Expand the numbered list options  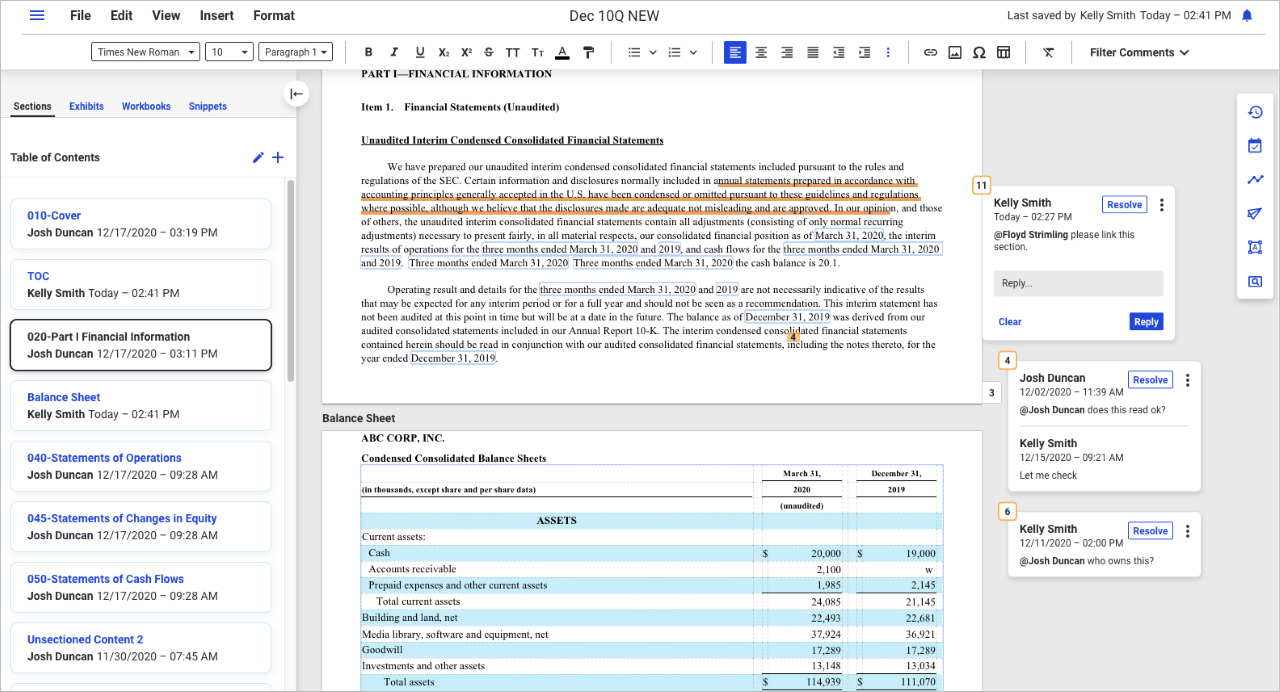(693, 52)
